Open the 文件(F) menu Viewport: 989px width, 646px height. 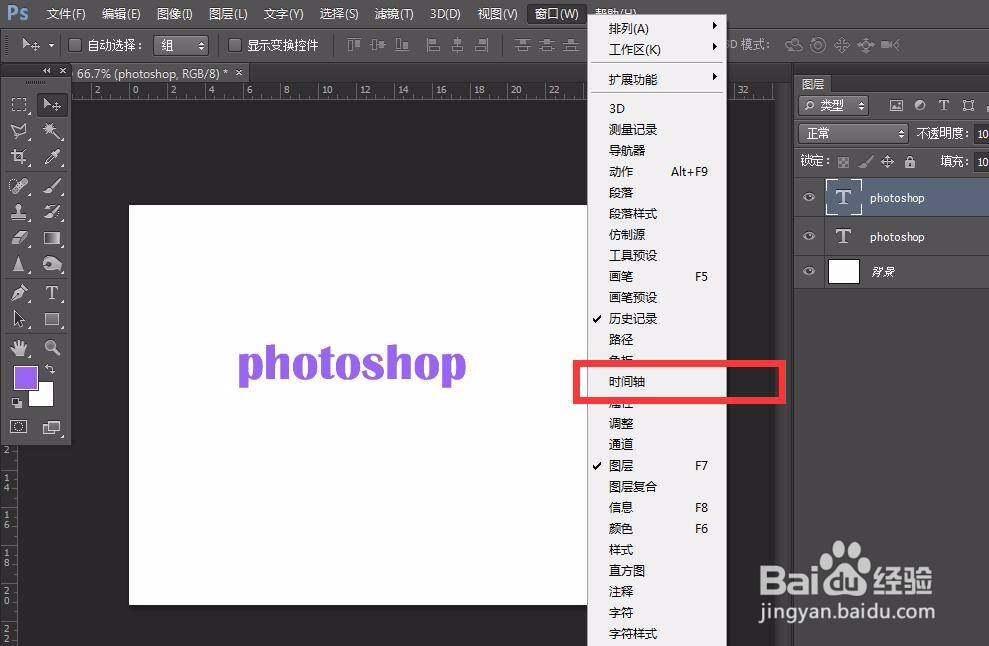66,13
